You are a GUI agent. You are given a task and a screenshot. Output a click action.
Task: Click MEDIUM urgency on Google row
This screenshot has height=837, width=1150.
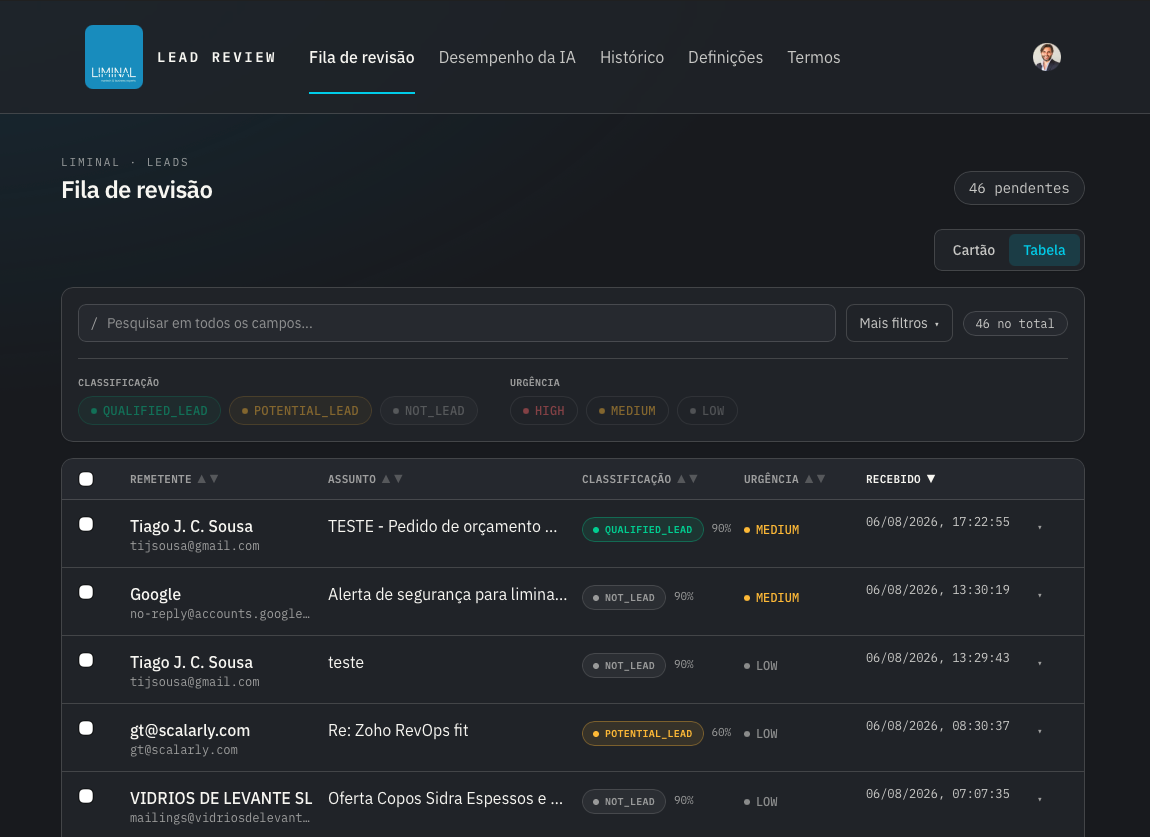pyautogui.click(x=772, y=598)
